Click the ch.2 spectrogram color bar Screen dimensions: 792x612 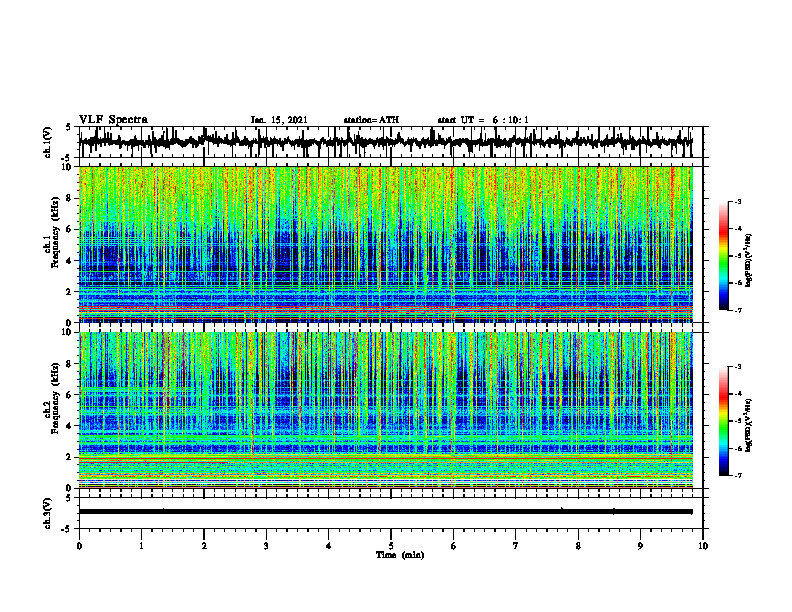pos(724,421)
